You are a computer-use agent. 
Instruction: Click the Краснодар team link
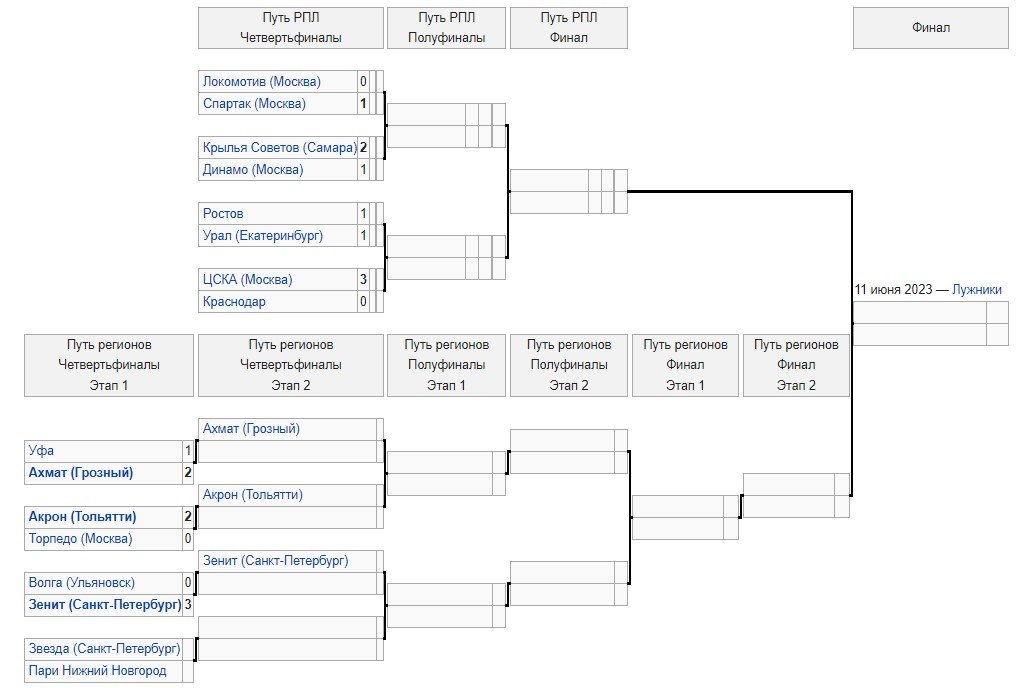(x=234, y=301)
